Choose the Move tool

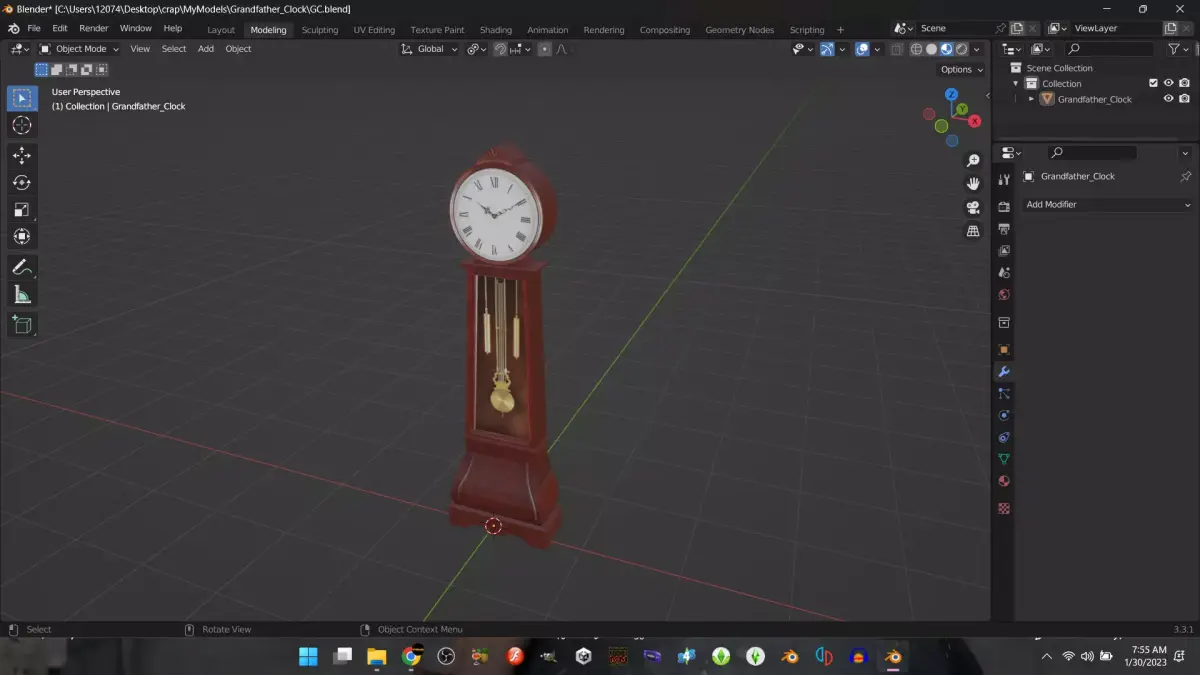pyautogui.click(x=22, y=156)
